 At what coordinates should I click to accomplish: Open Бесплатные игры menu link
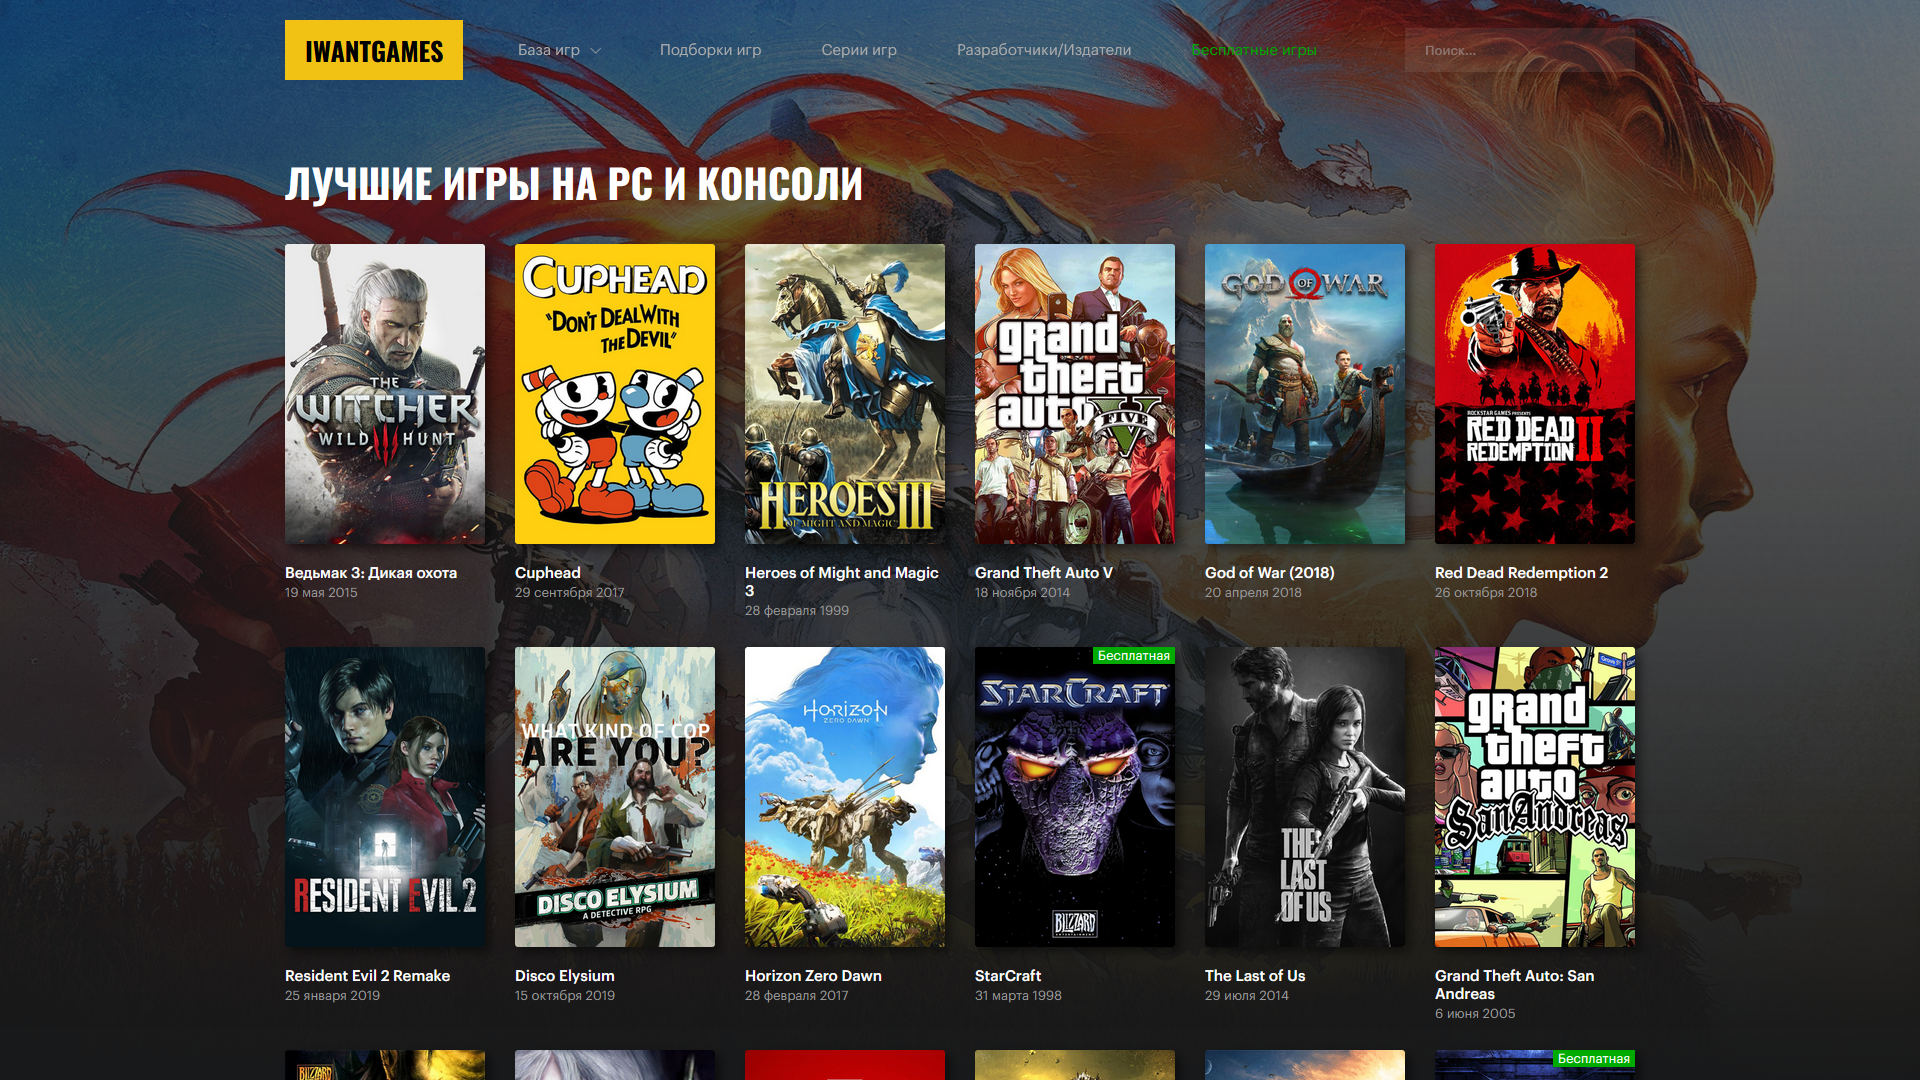click(x=1254, y=50)
